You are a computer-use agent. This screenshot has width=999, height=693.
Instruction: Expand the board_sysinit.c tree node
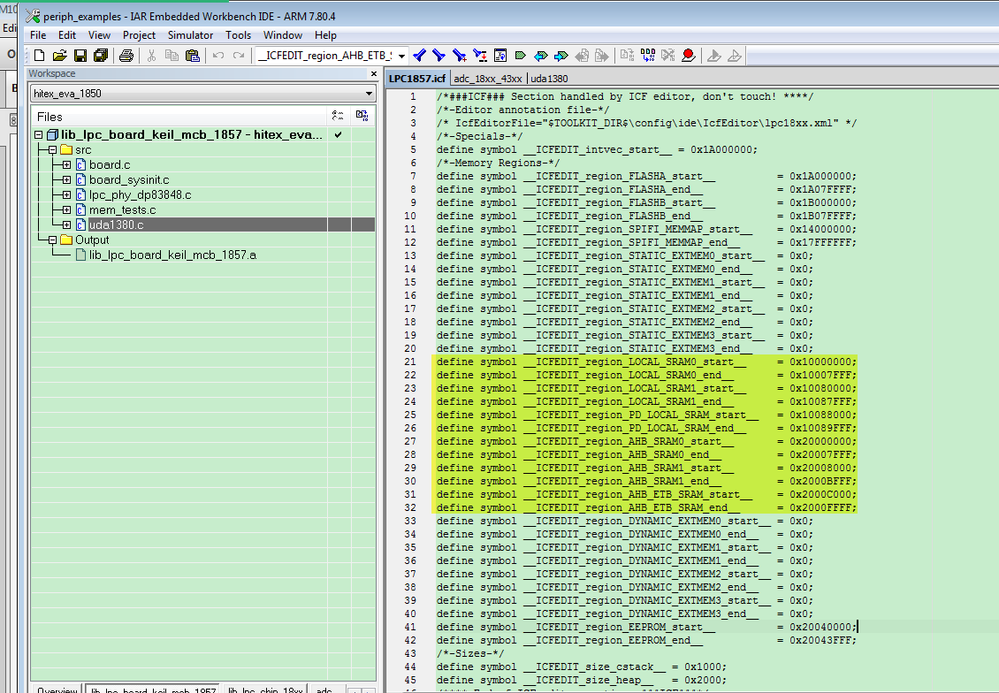click(66, 180)
